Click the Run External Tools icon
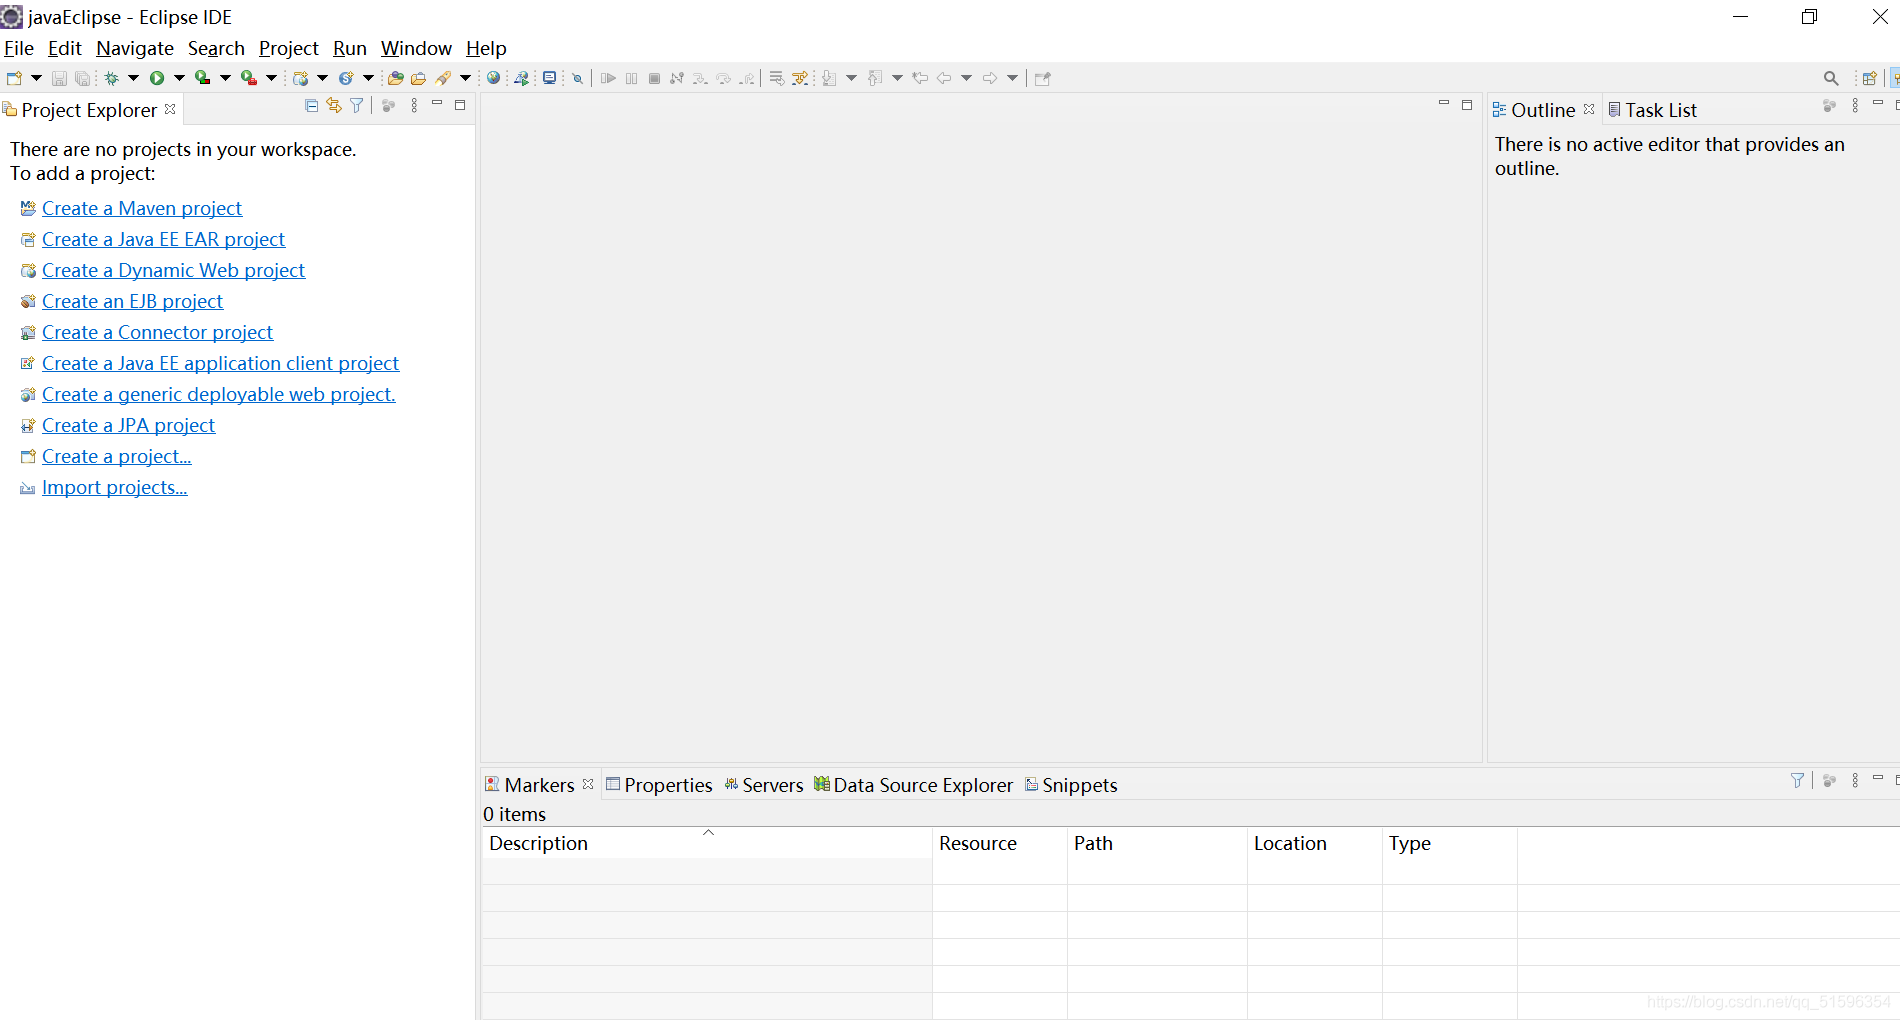Viewport: 1900px width, 1020px height. point(248,78)
